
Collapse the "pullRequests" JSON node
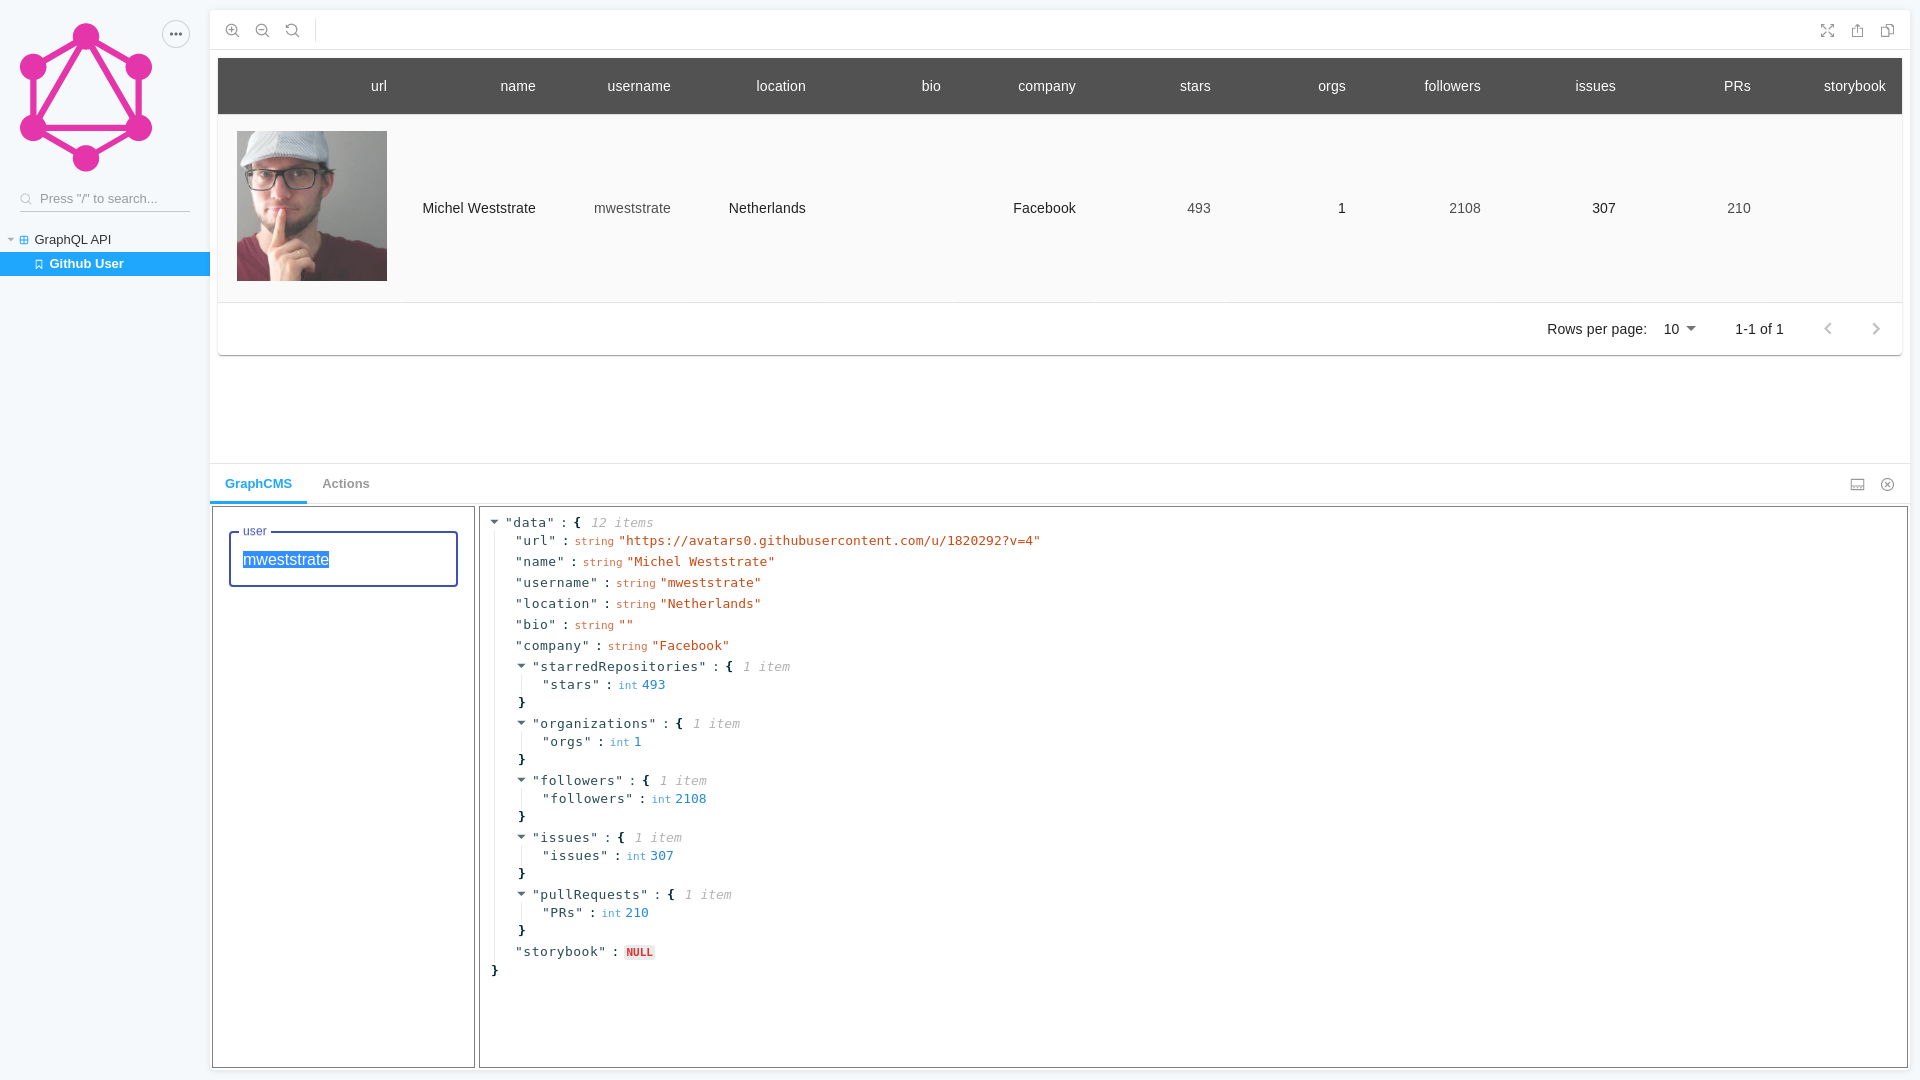point(521,894)
